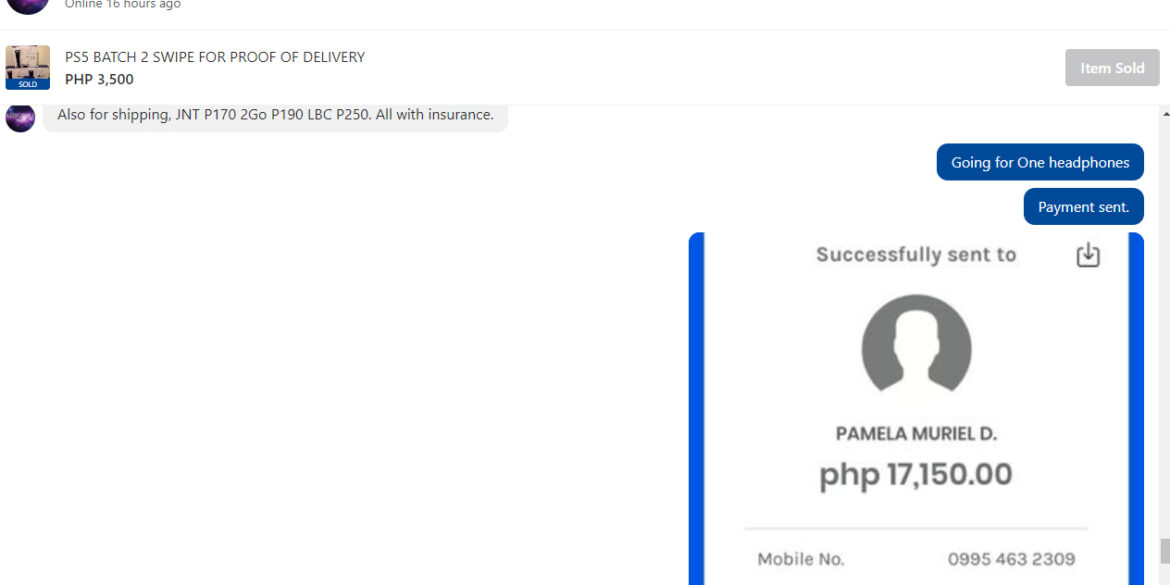Click the 'Successfully sent to' heading
Screen dimensions: 1170x585
(916, 254)
